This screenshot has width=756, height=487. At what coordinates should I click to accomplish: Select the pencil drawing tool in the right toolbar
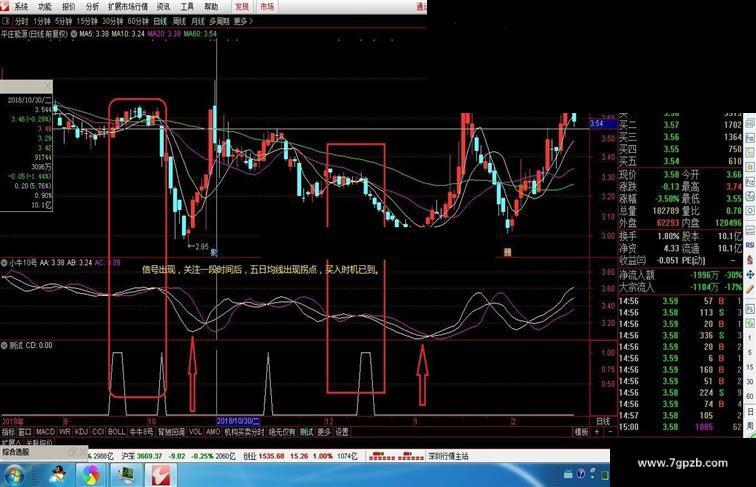coord(750,289)
